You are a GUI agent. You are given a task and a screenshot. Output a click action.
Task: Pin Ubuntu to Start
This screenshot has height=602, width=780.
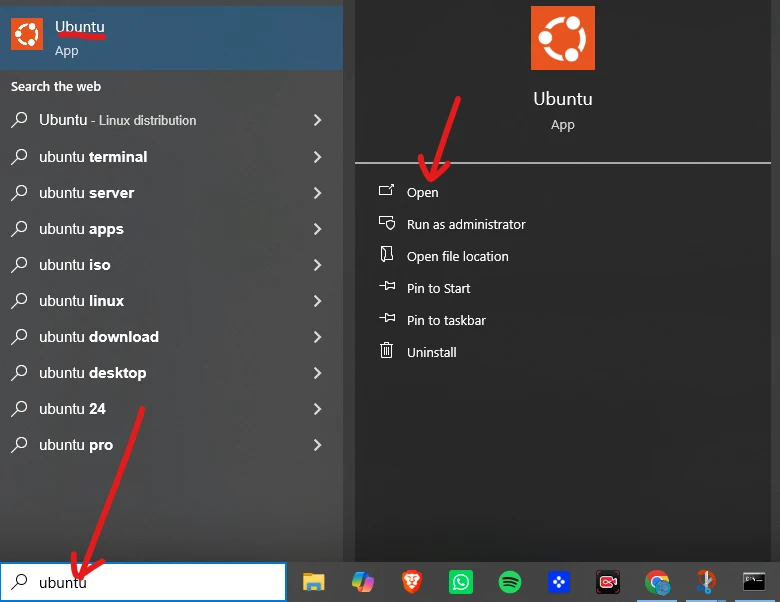click(438, 288)
